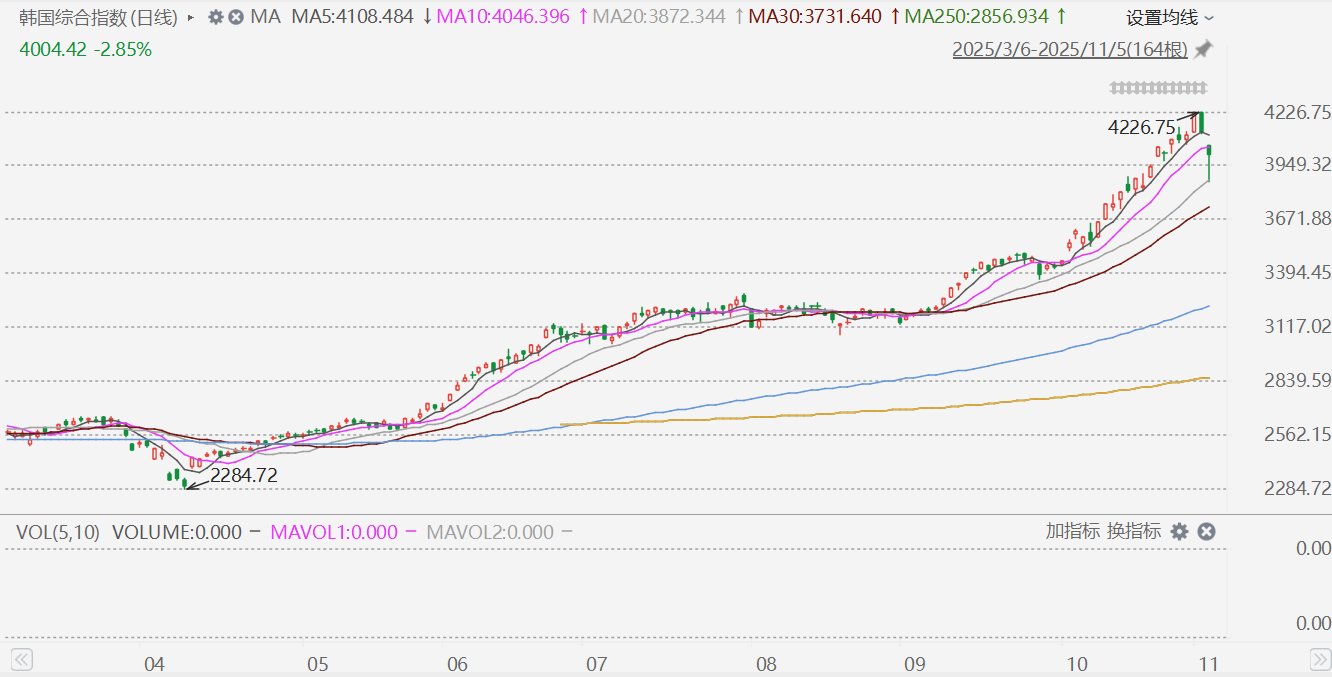Close the VOL indicator panel
This screenshot has width=1332, height=677.
1206,531
